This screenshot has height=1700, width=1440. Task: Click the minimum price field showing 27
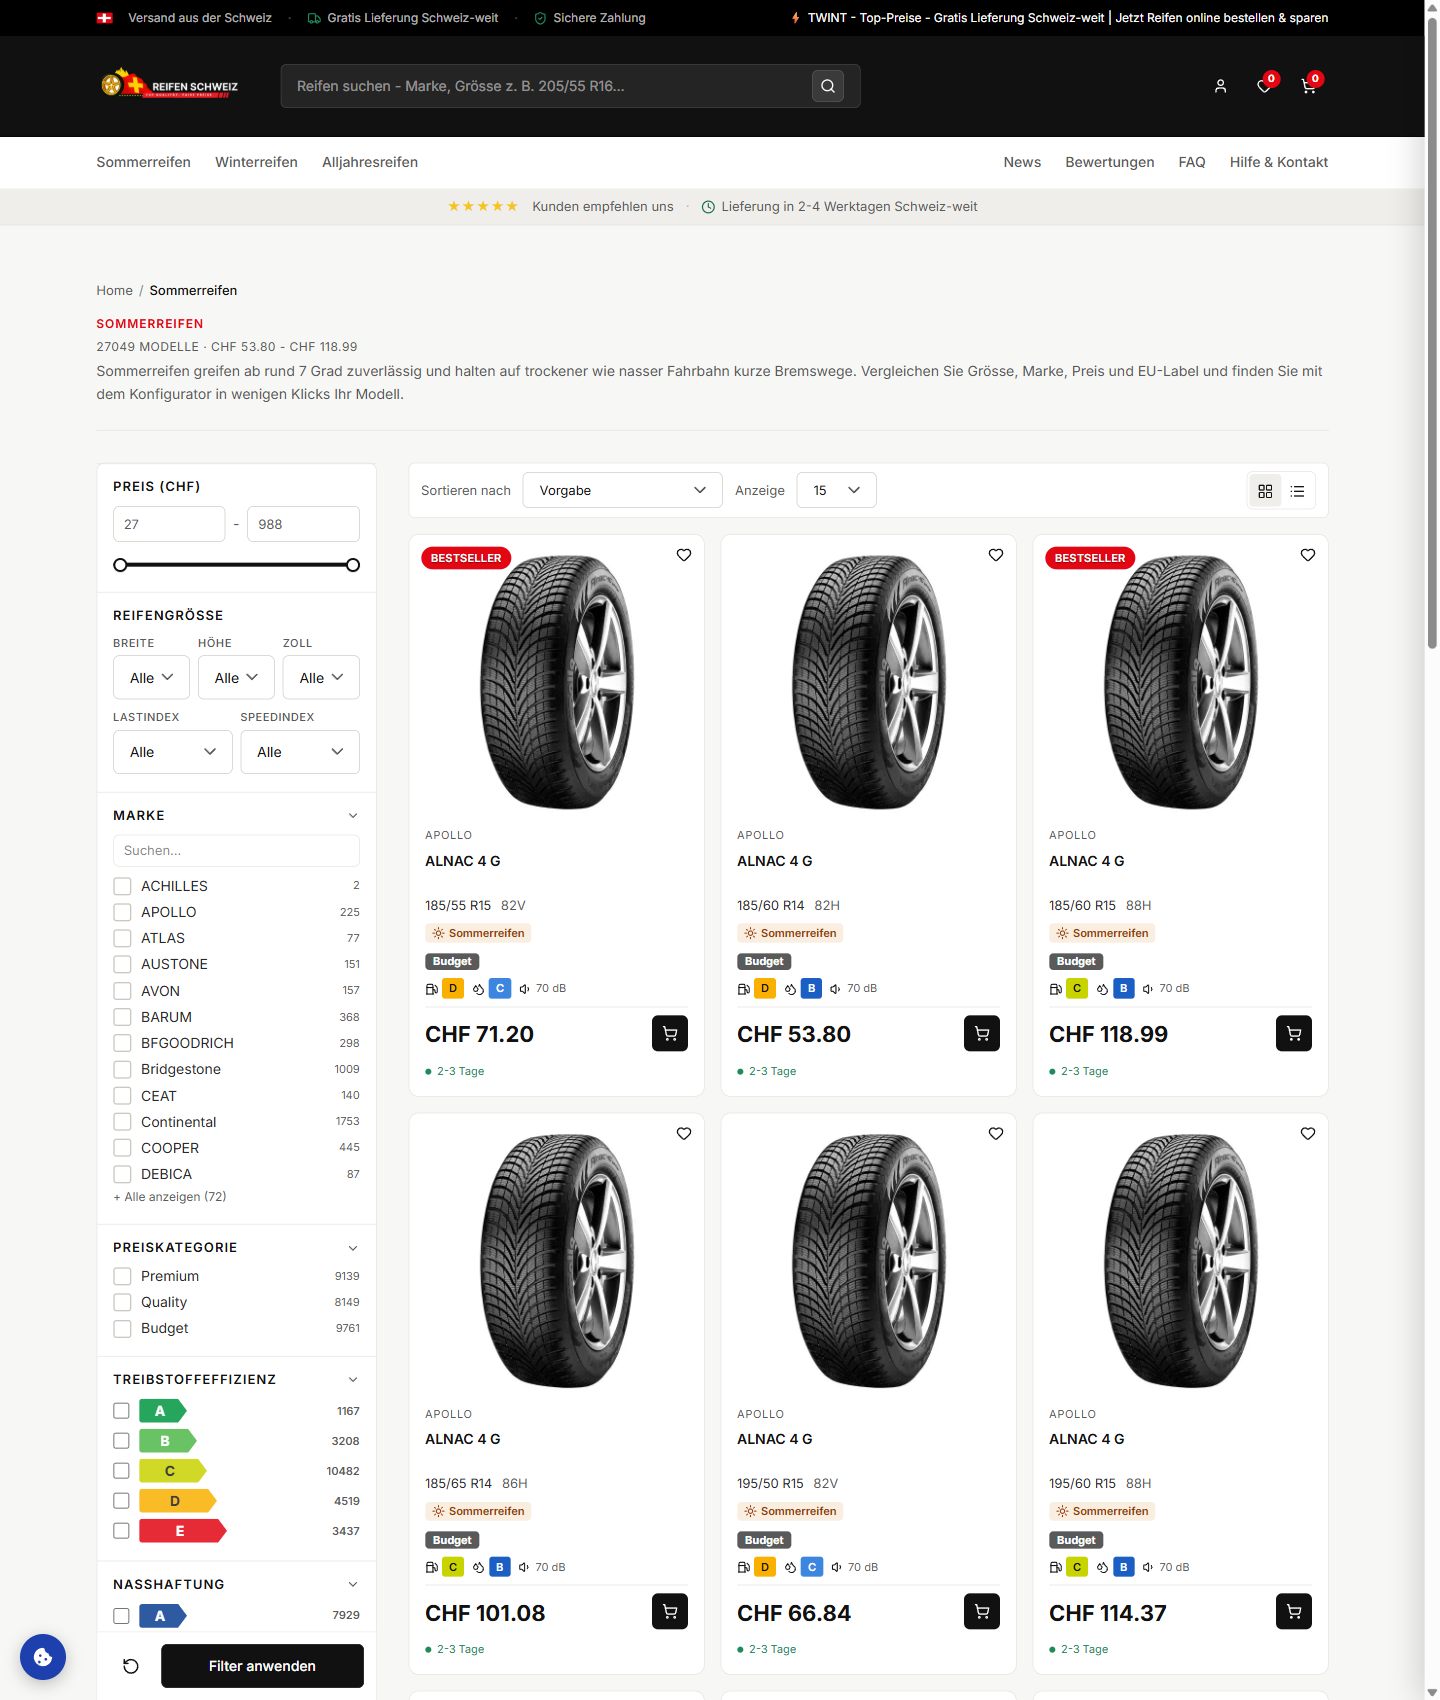pos(169,524)
